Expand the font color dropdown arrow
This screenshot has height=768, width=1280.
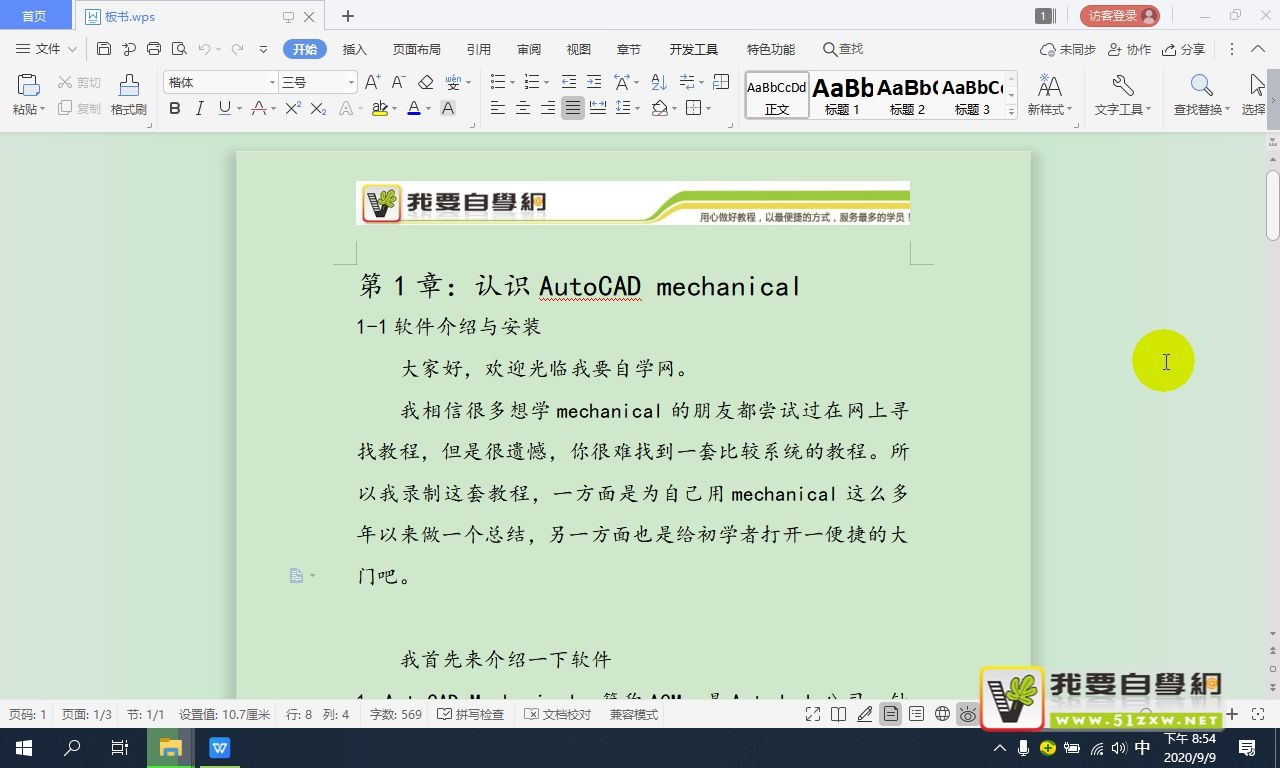click(429, 108)
